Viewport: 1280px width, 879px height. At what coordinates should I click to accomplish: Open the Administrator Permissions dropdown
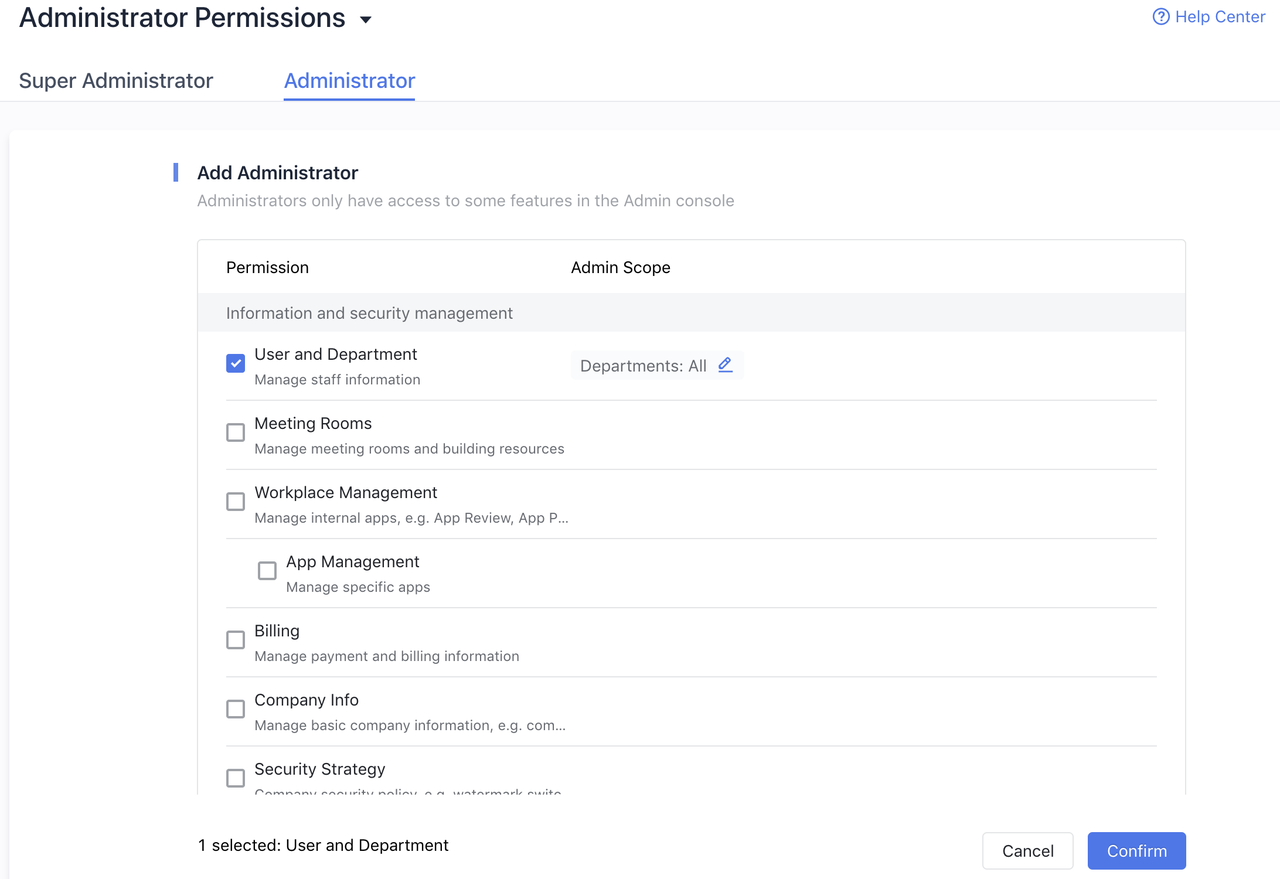[x=365, y=18]
